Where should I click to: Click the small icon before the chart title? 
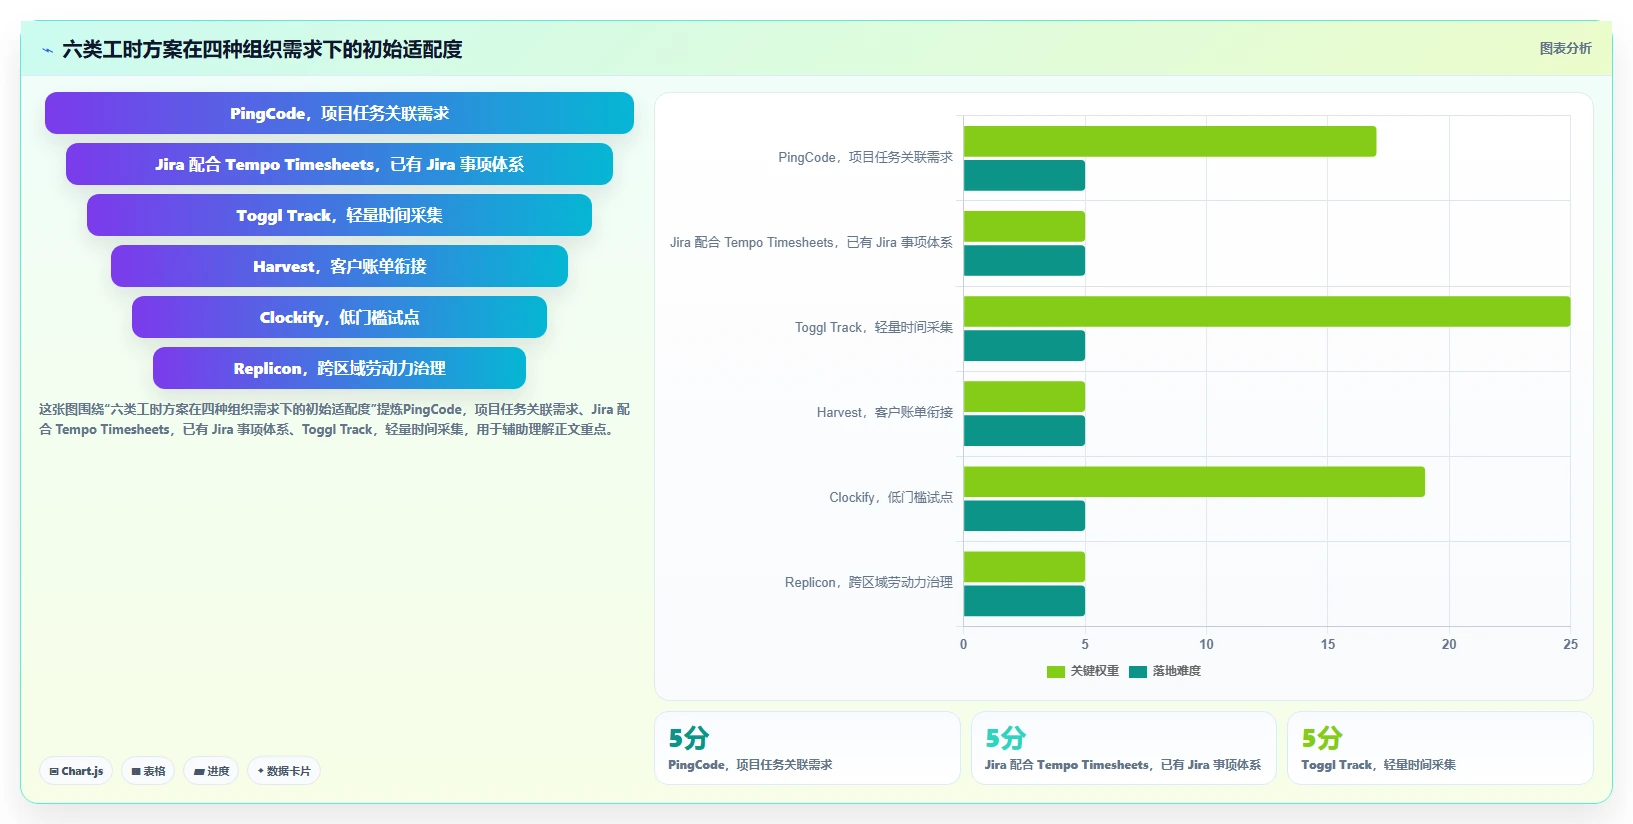pos(47,50)
